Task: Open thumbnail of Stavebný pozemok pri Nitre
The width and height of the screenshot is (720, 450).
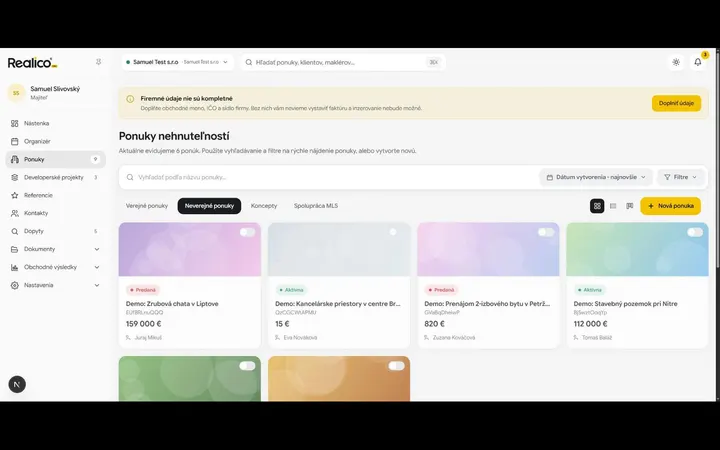Action: pos(637,249)
